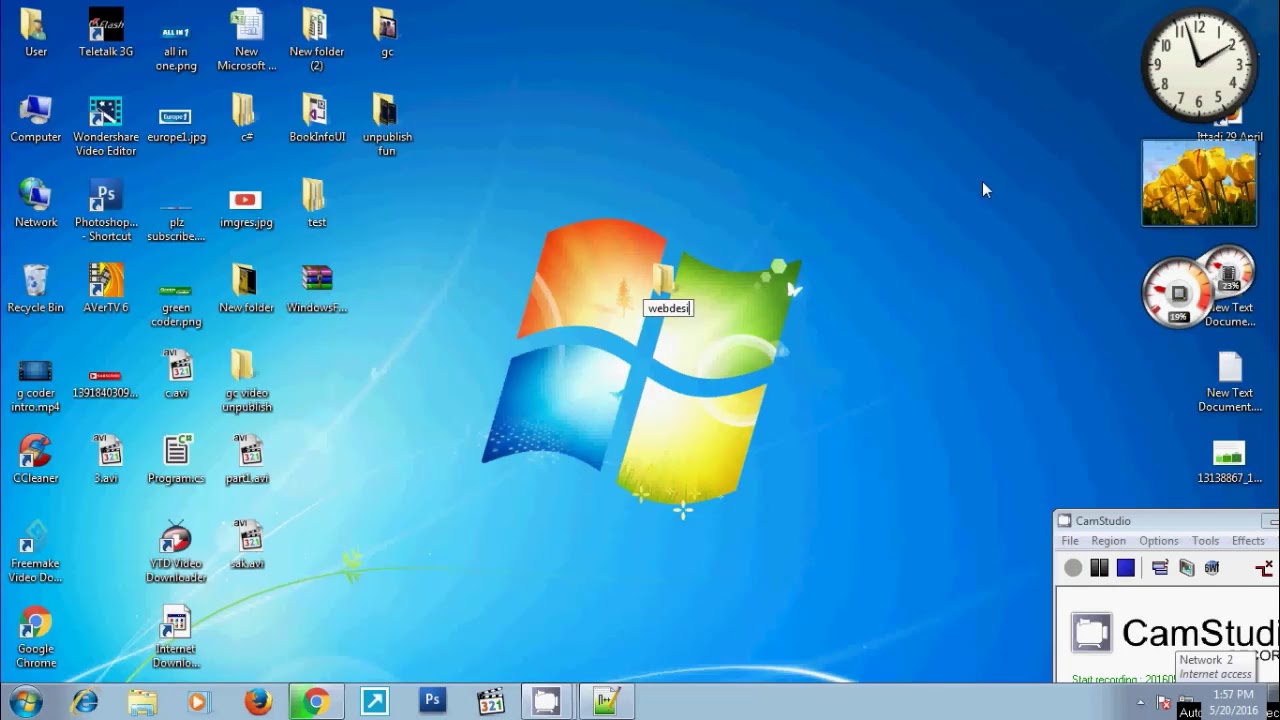The image size is (1280, 720).
Task: Open CamStudio Effects menu
Action: tap(1248, 541)
